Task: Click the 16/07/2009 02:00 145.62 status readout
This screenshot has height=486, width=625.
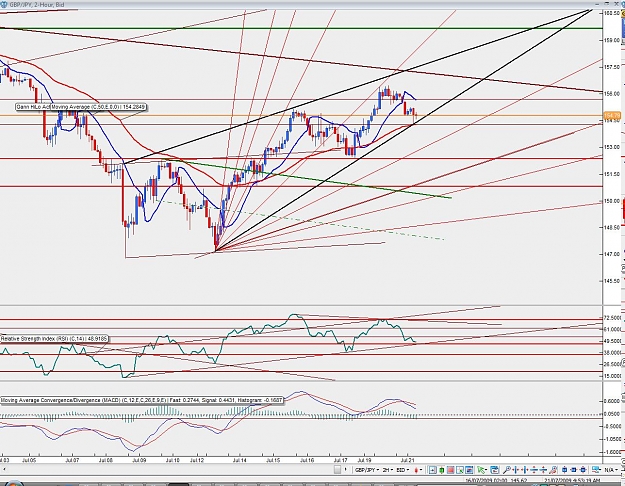Action: [x=495, y=480]
